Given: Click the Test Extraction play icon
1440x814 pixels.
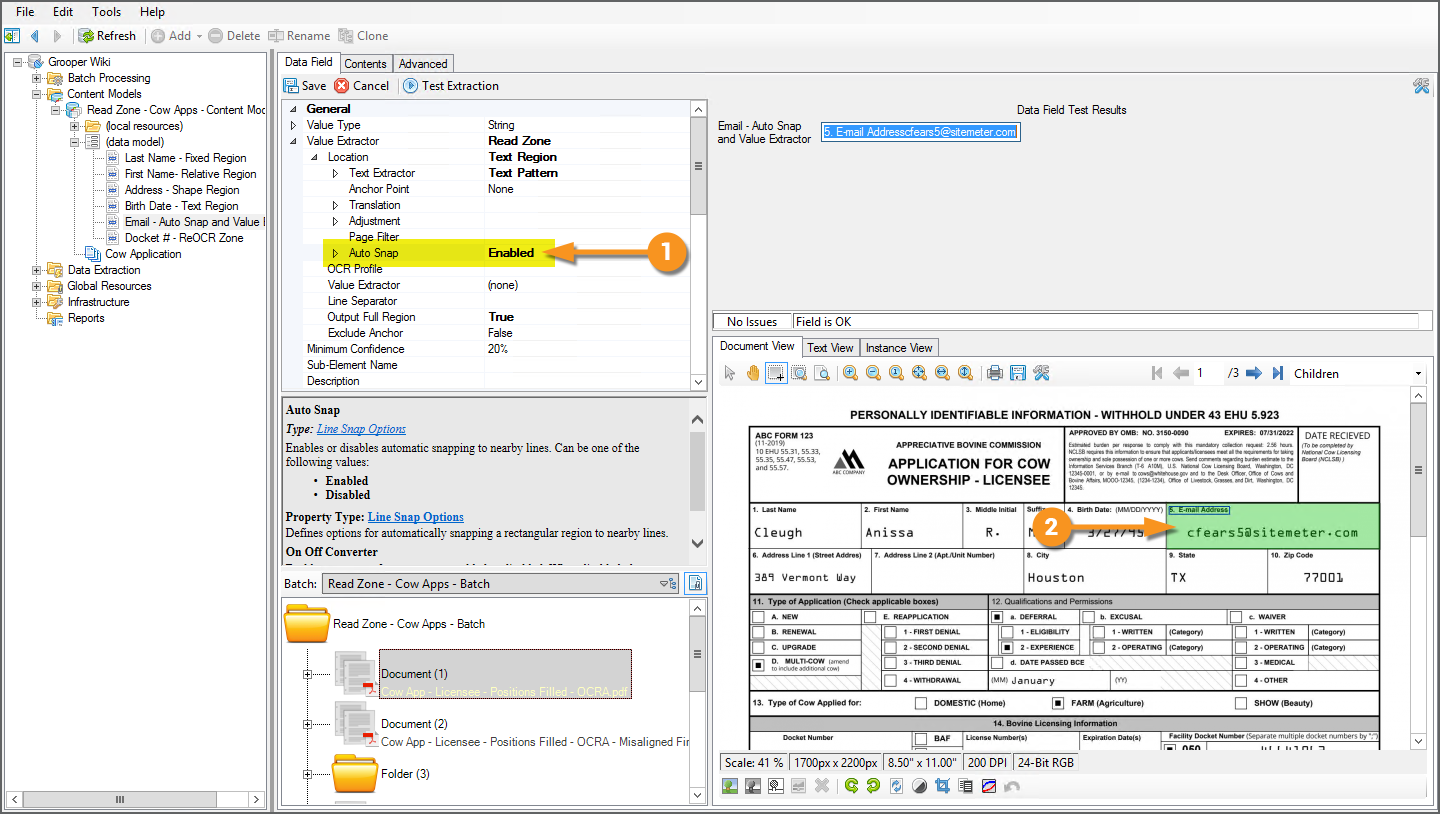Looking at the screenshot, I should (x=411, y=86).
